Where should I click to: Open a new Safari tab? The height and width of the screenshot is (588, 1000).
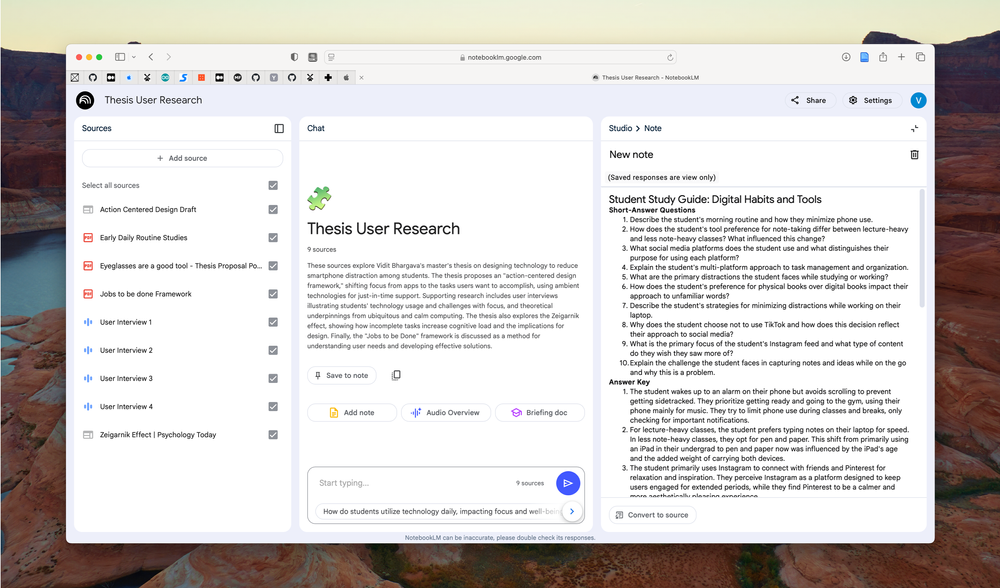901,57
